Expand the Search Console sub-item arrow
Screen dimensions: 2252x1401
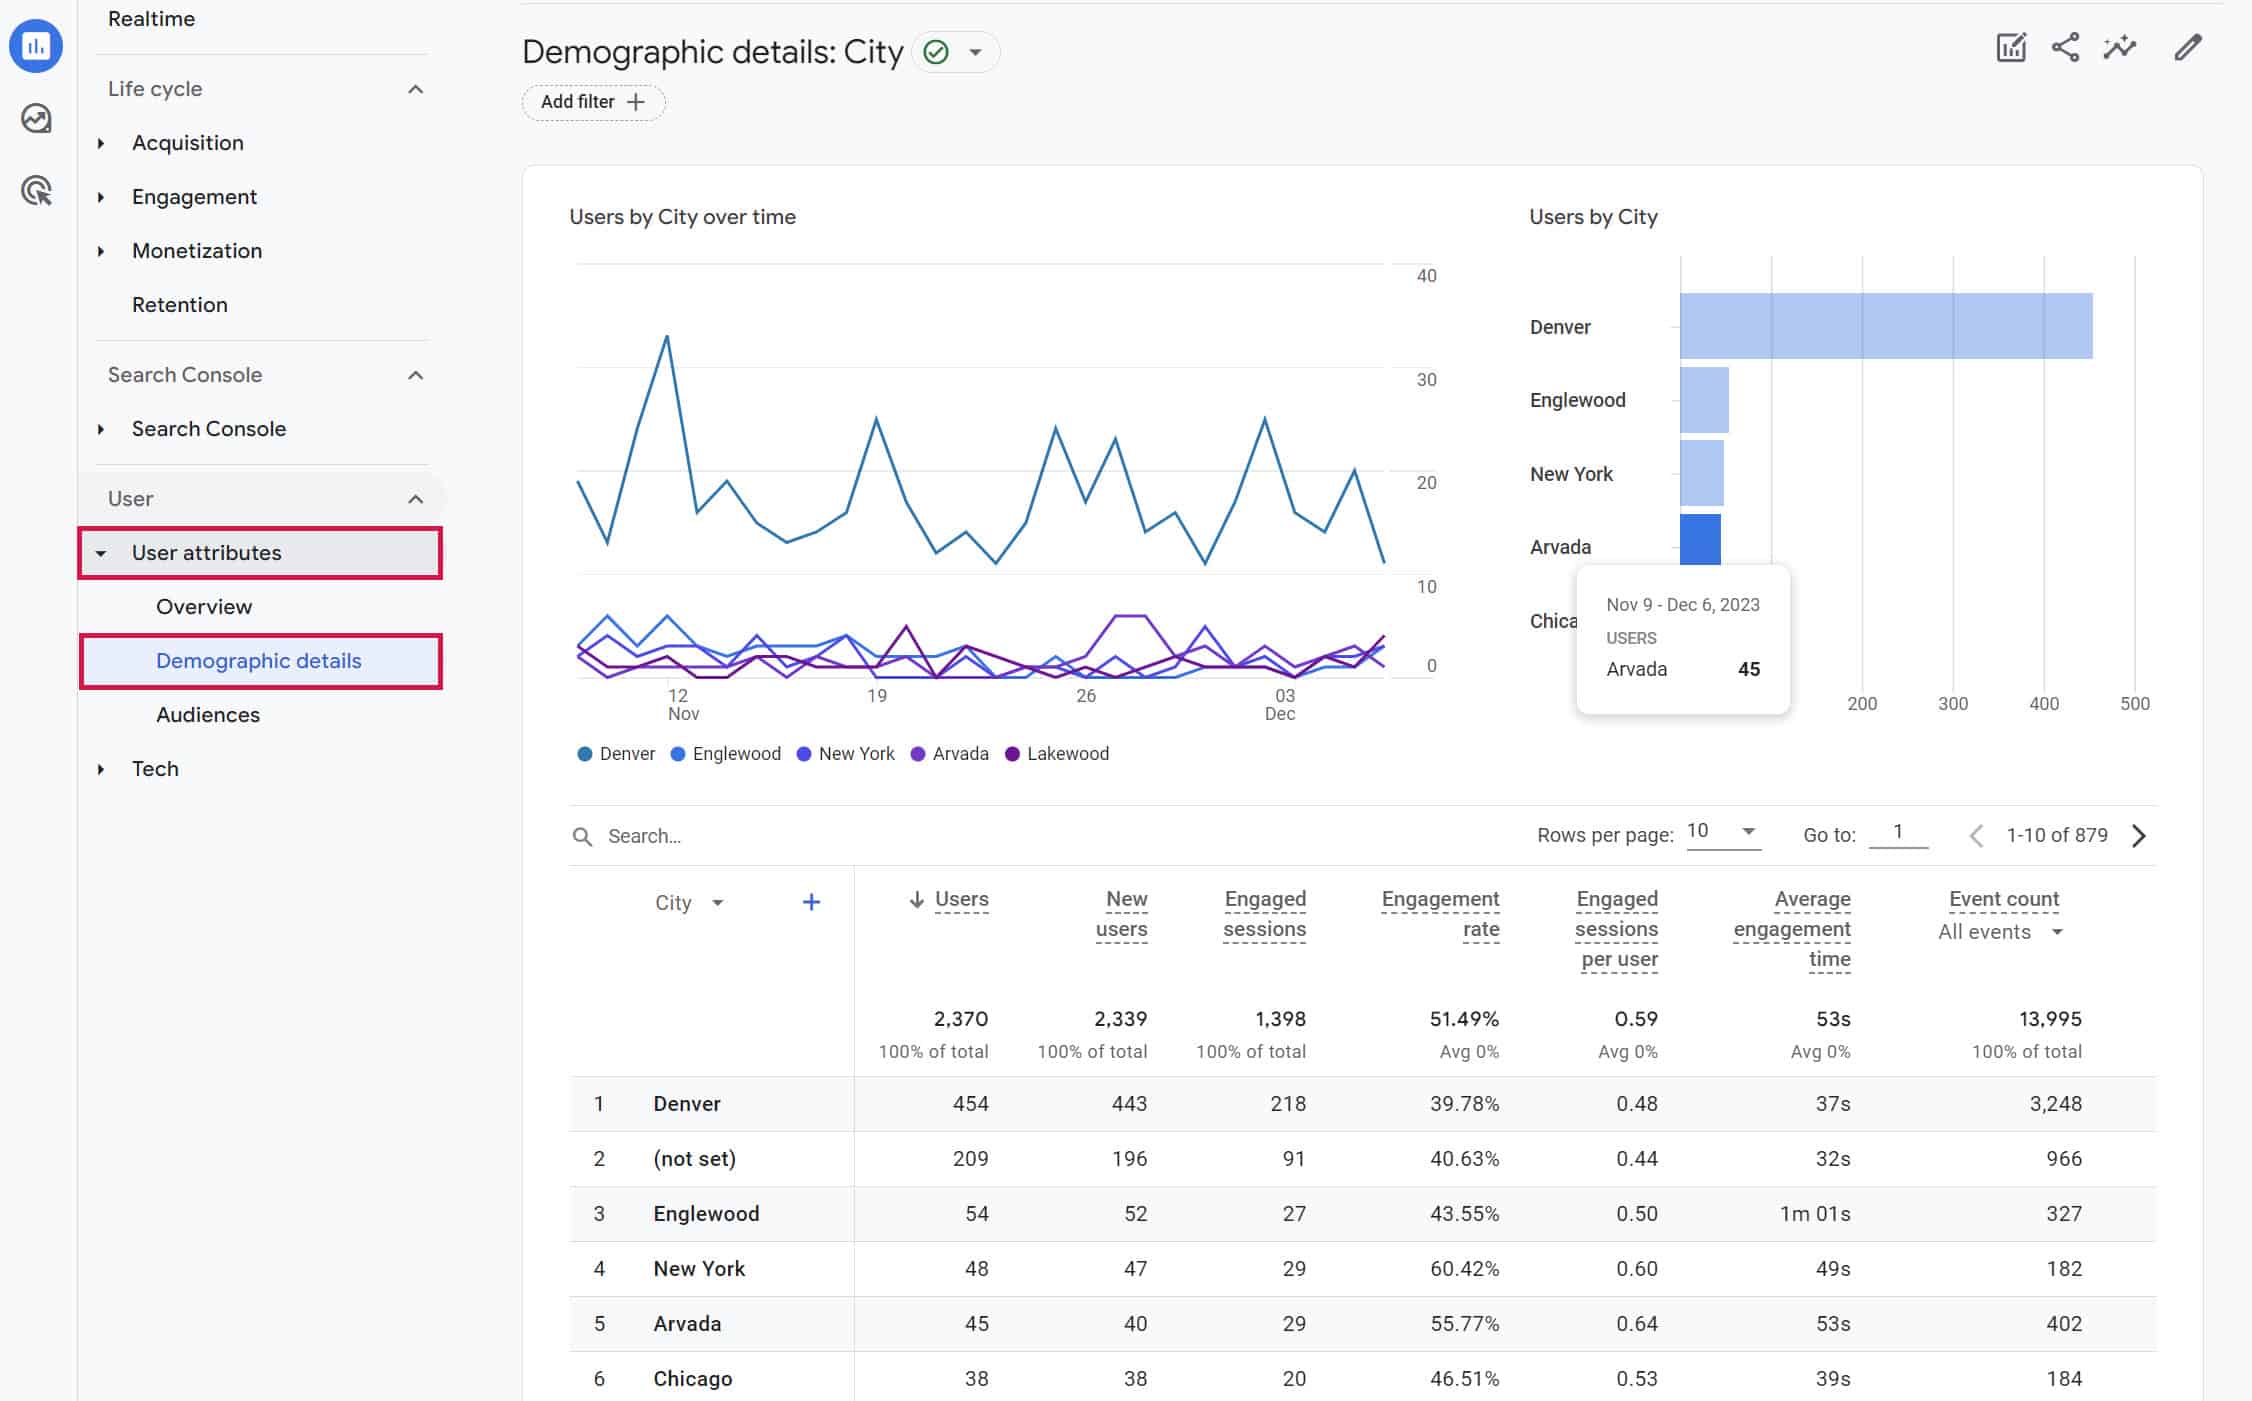click(x=101, y=430)
